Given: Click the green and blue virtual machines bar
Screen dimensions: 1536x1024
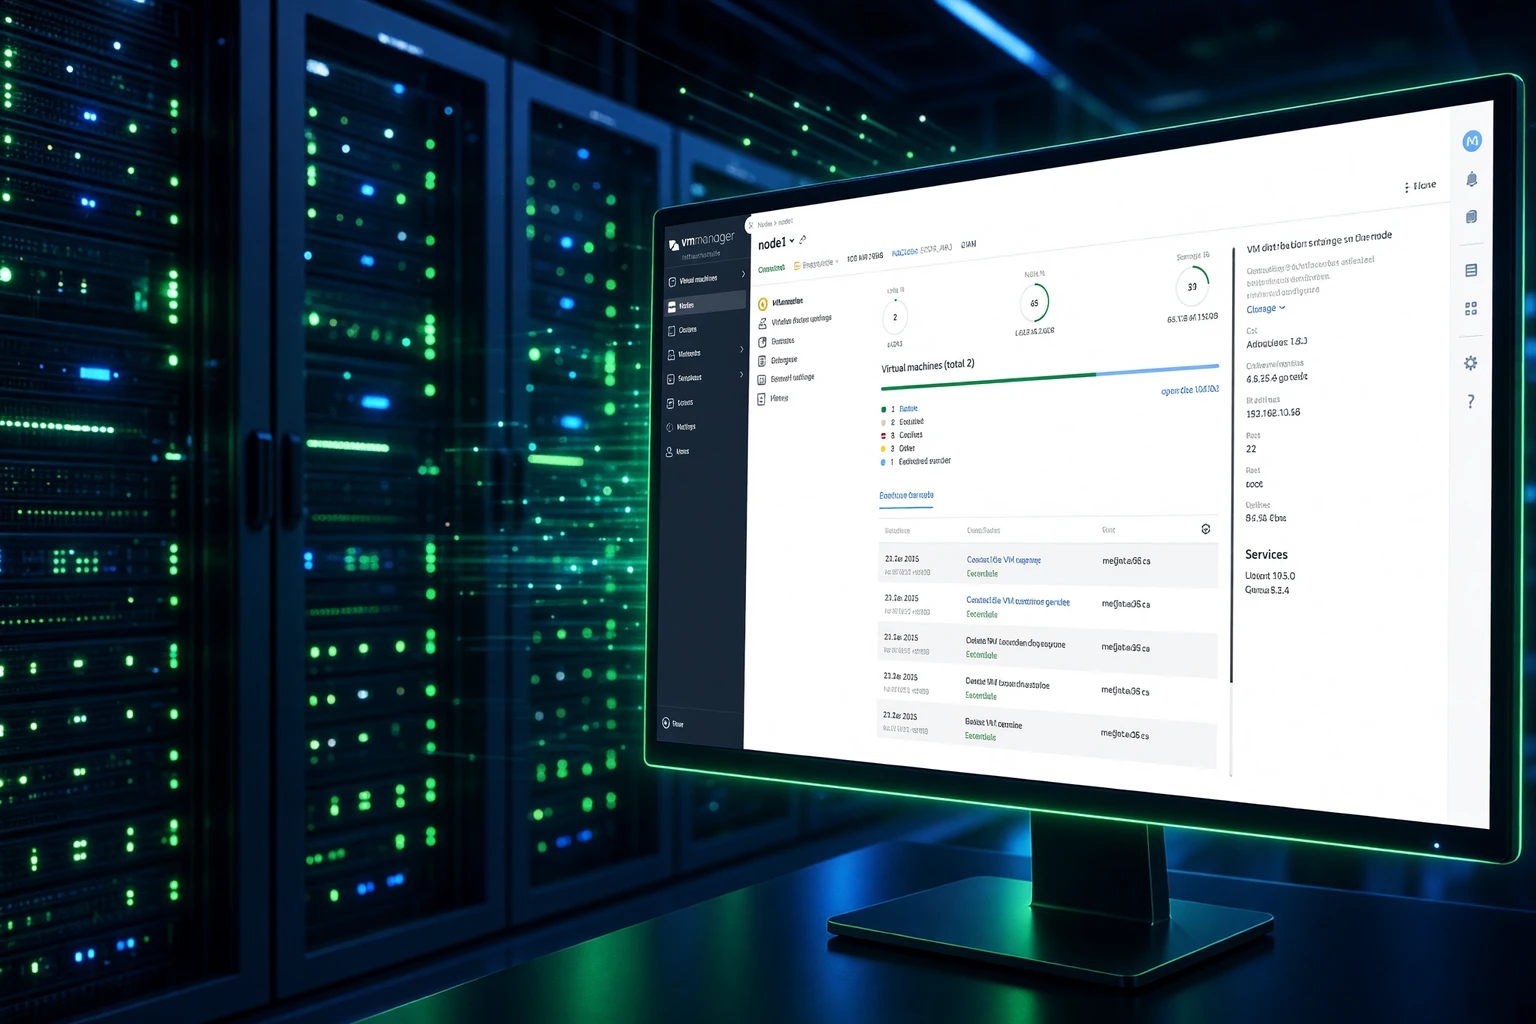Looking at the screenshot, I should [x=1050, y=377].
